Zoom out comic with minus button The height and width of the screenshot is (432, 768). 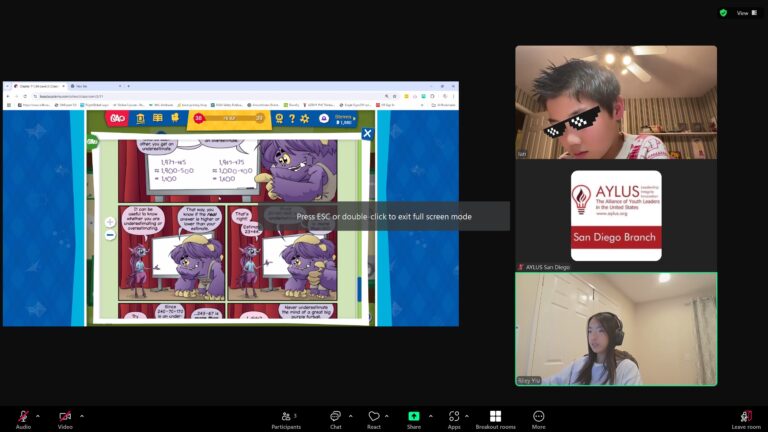pos(110,235)
